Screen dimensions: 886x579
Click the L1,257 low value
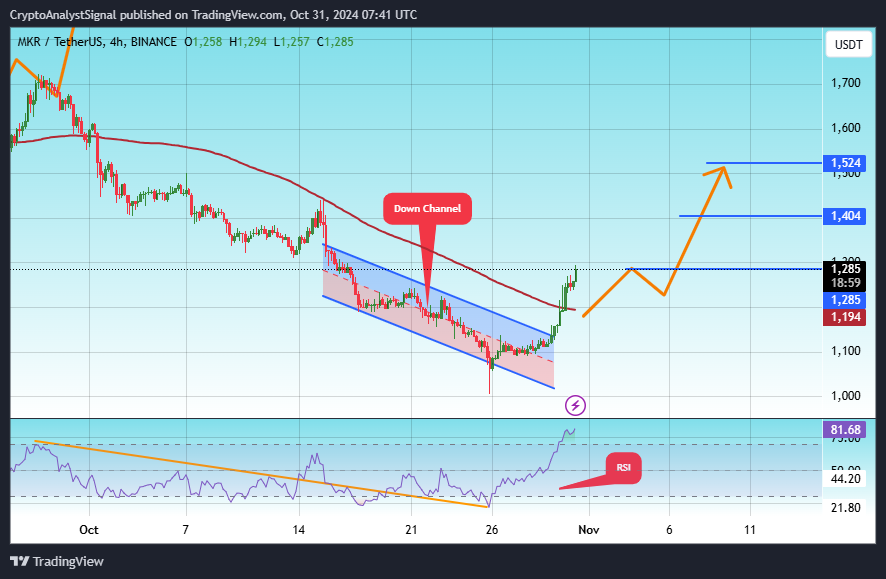pyautogui.click(x=292, y=42)
